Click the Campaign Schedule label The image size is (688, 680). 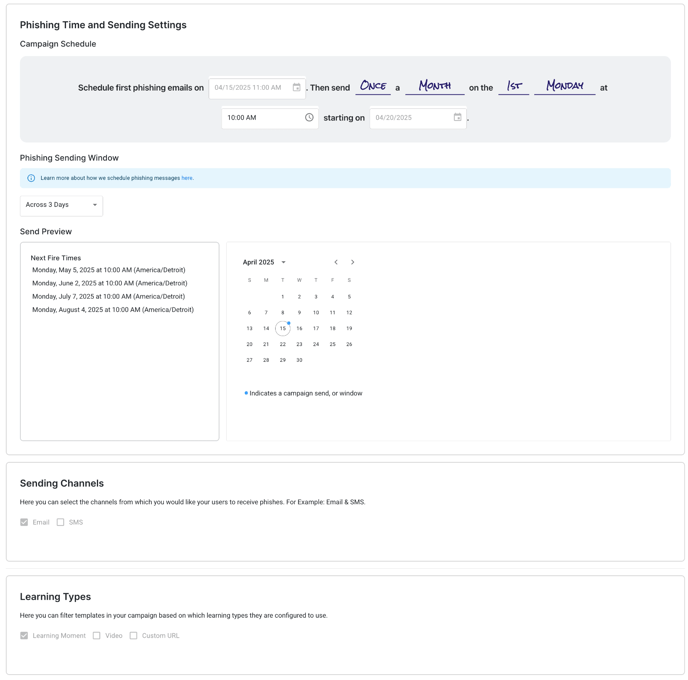tap(58, 44)
